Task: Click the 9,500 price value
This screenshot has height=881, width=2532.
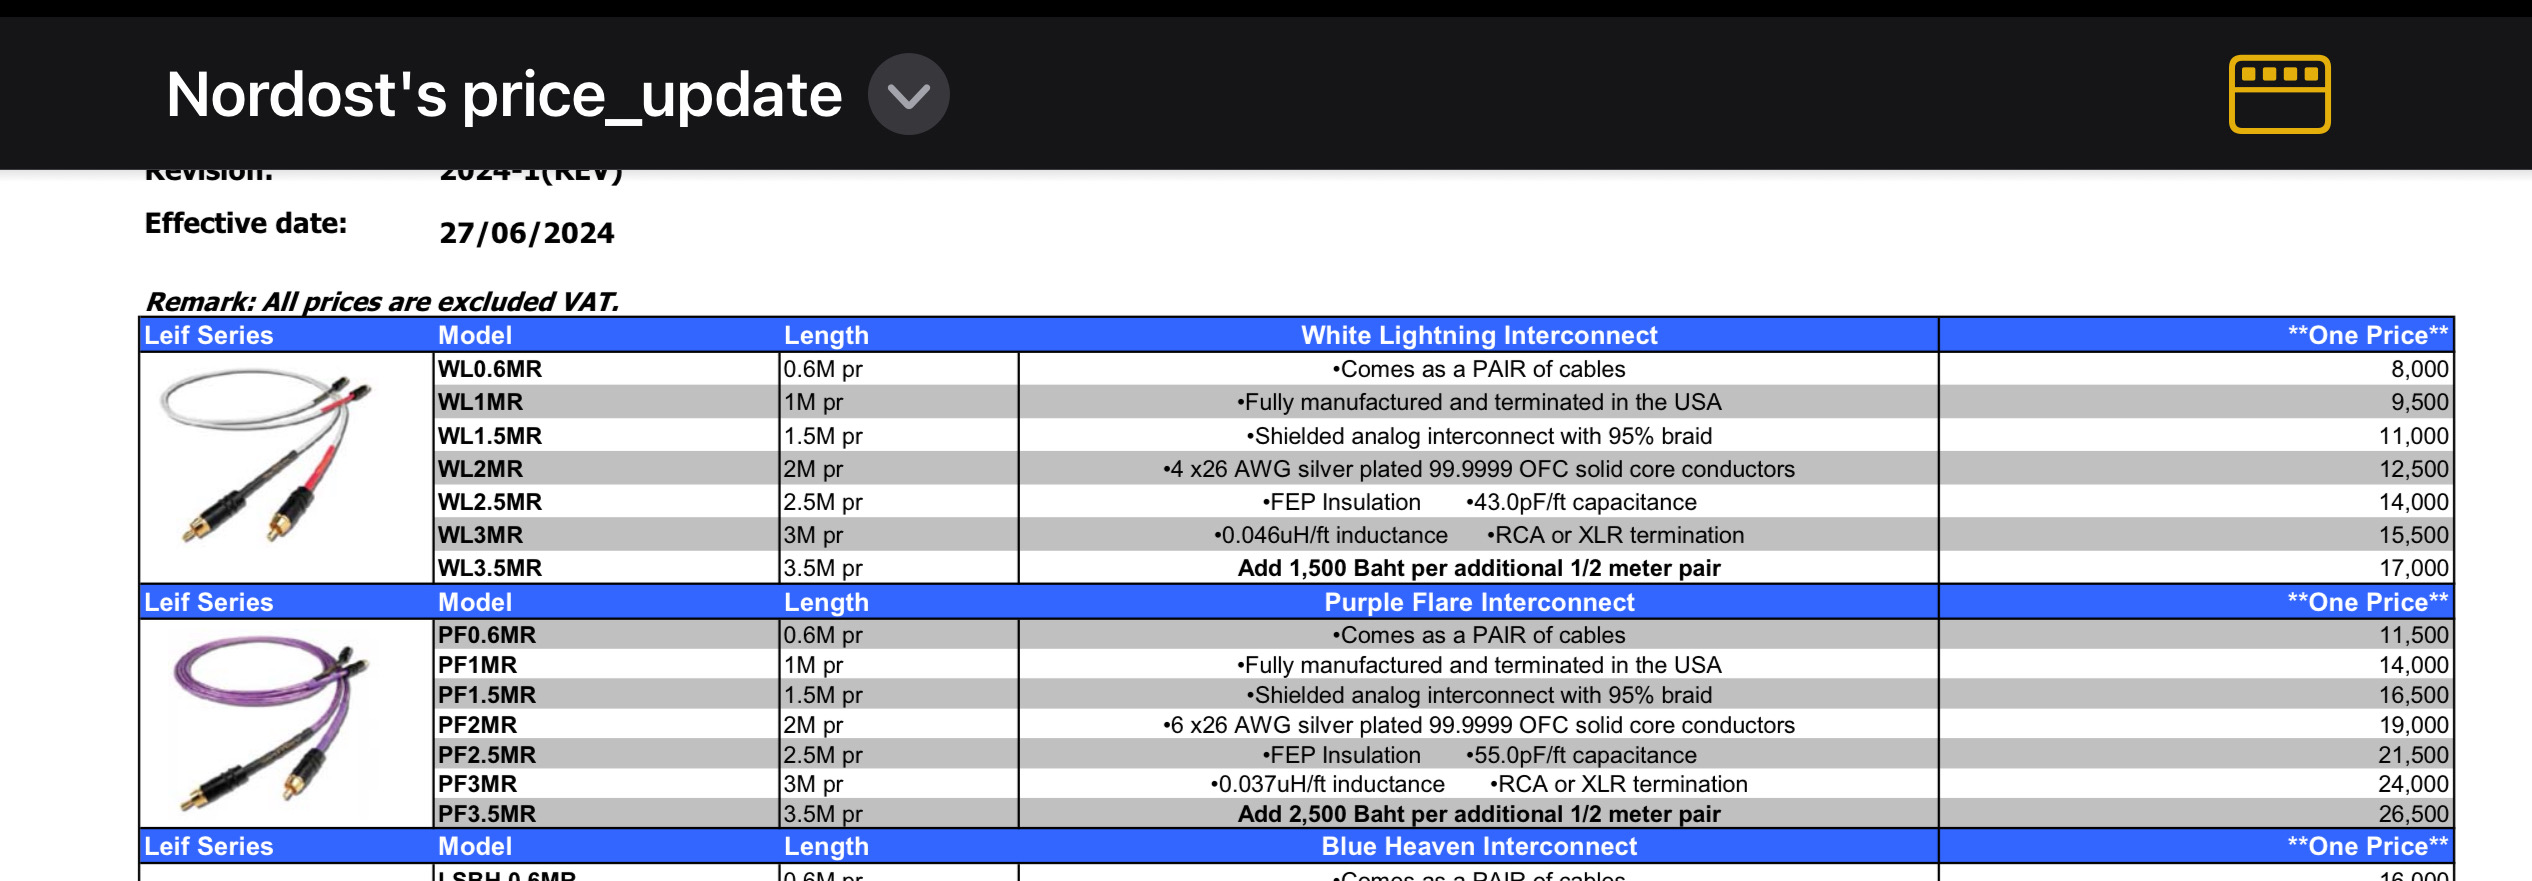Action: 2419,402
